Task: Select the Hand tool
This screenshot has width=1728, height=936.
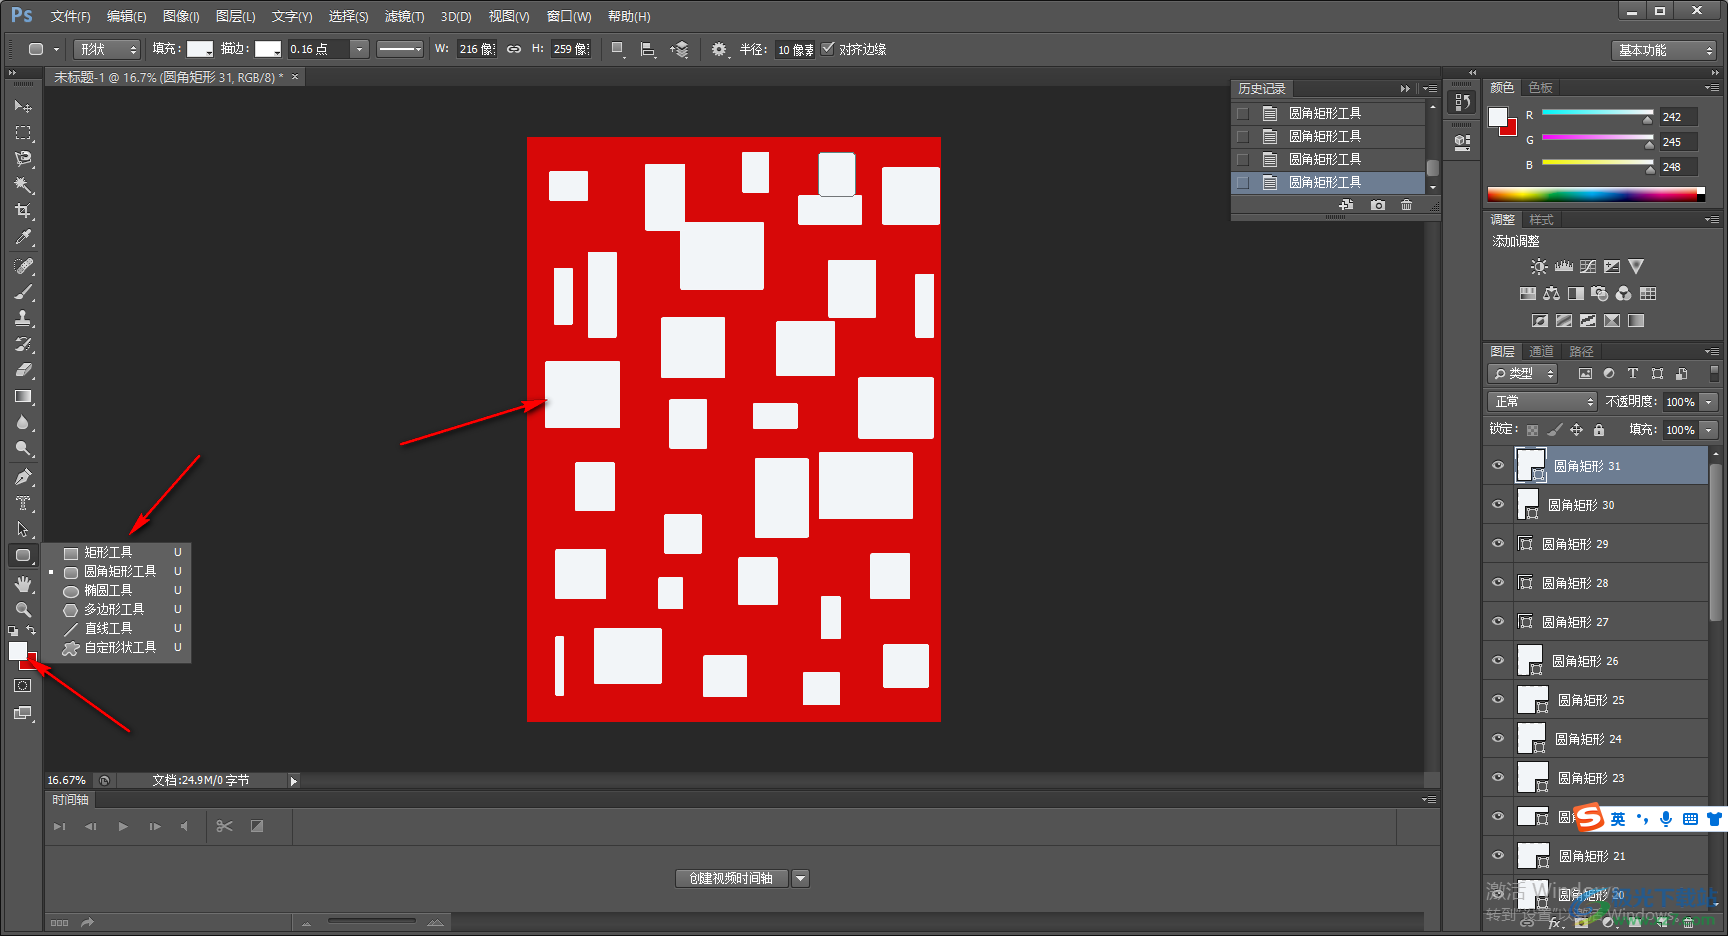Action: coord(23,583)
